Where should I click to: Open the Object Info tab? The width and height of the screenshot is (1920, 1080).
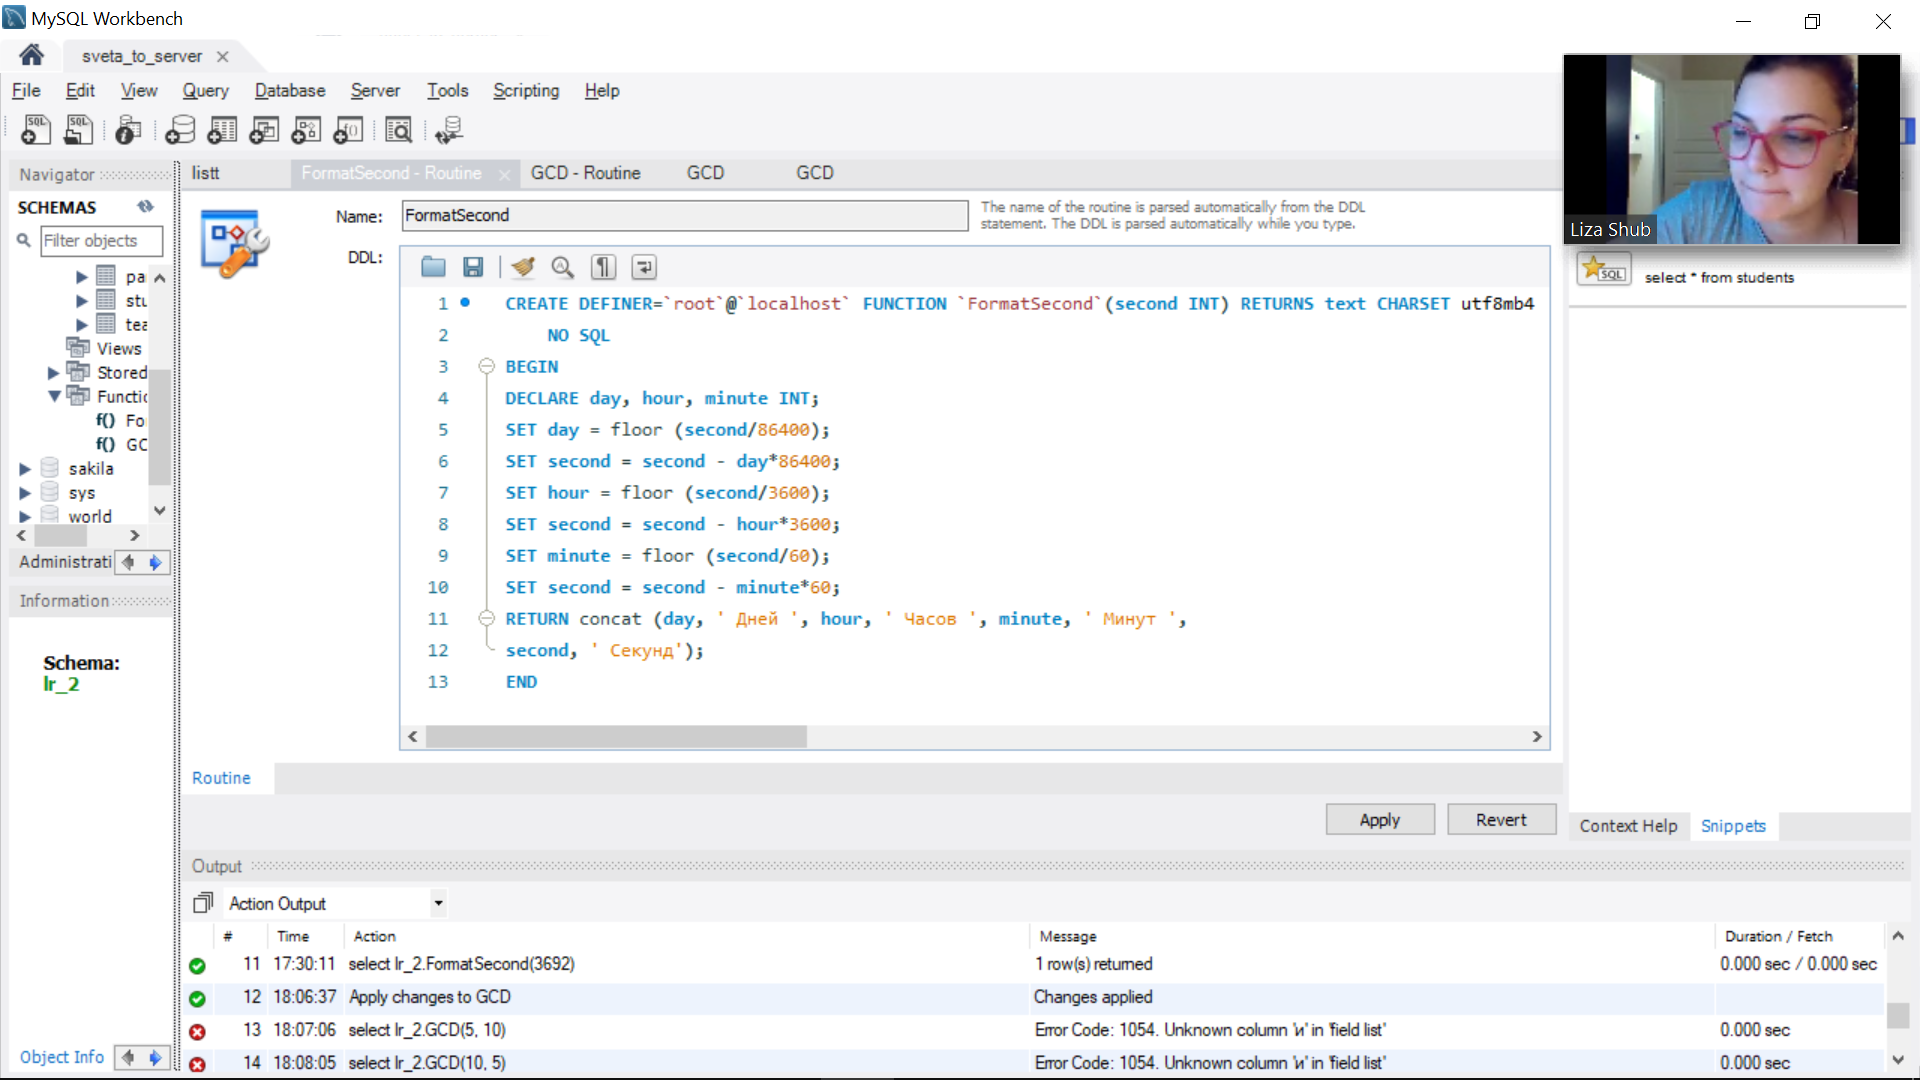(x=62, y=1057)
